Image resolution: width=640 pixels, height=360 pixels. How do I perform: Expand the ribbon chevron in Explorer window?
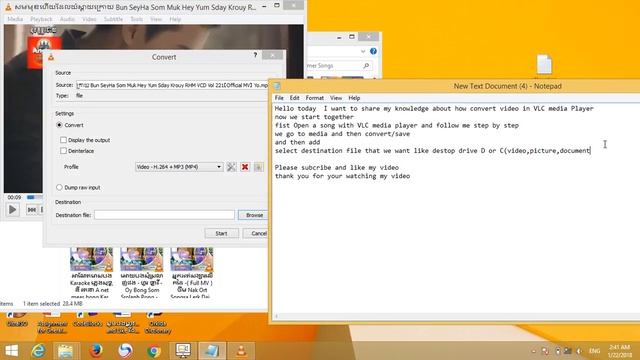pyautogui.click(x=363, y=51)
